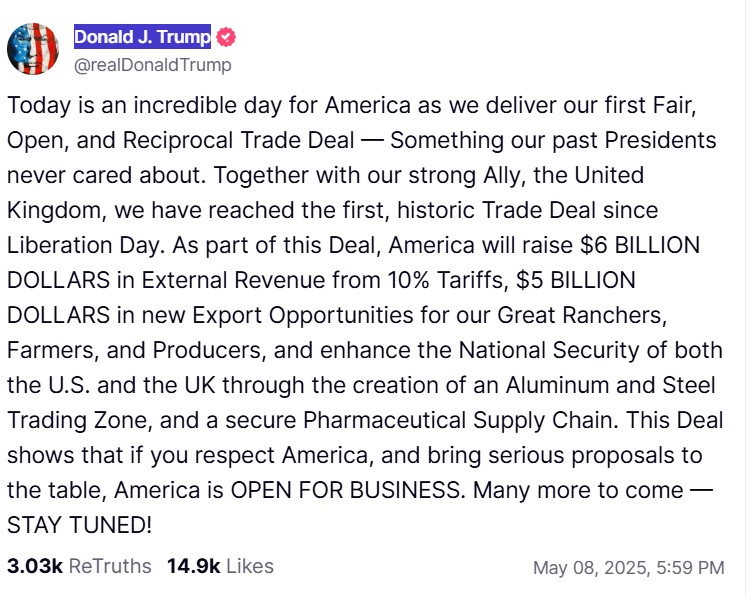Click the red verified badge icon
Image resolution: width=749 pixels, height=598 pixels.
(x=226, y=38)
